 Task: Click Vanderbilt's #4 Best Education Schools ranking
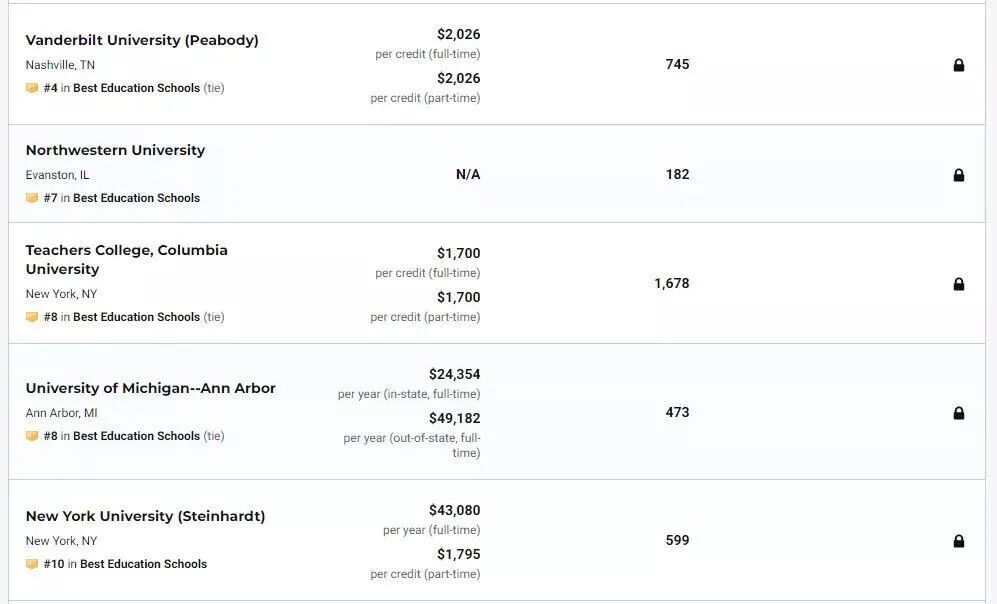(136, 88)
